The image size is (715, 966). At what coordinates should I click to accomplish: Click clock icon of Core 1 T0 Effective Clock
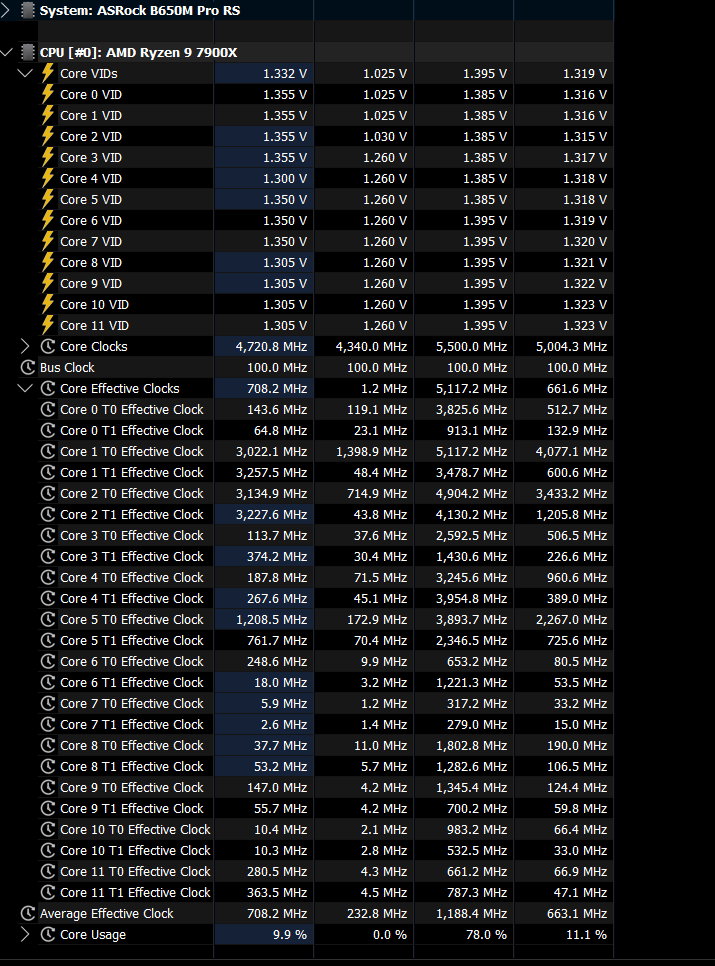(x=48, y=451)
